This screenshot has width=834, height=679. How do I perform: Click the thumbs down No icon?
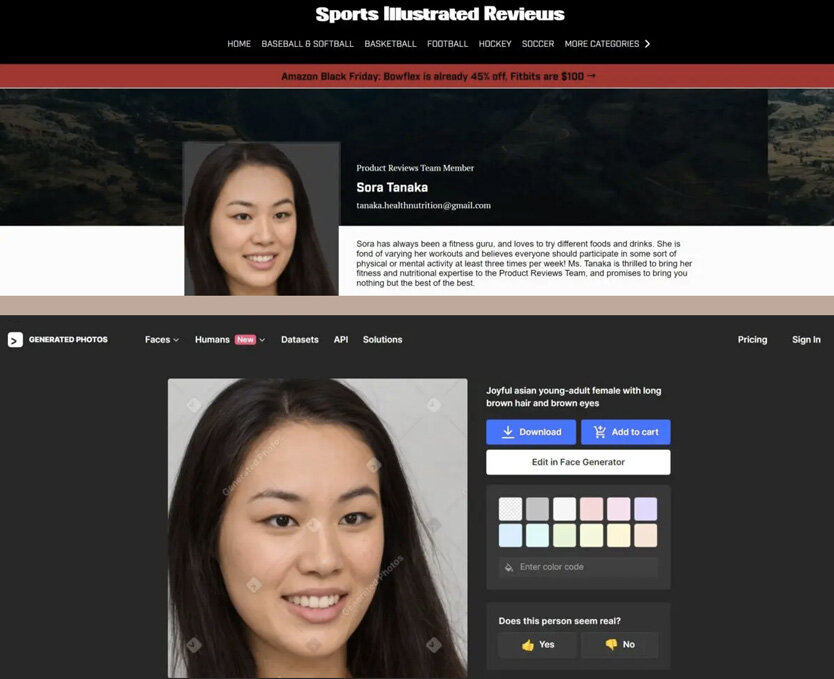[x=611, y=644]
